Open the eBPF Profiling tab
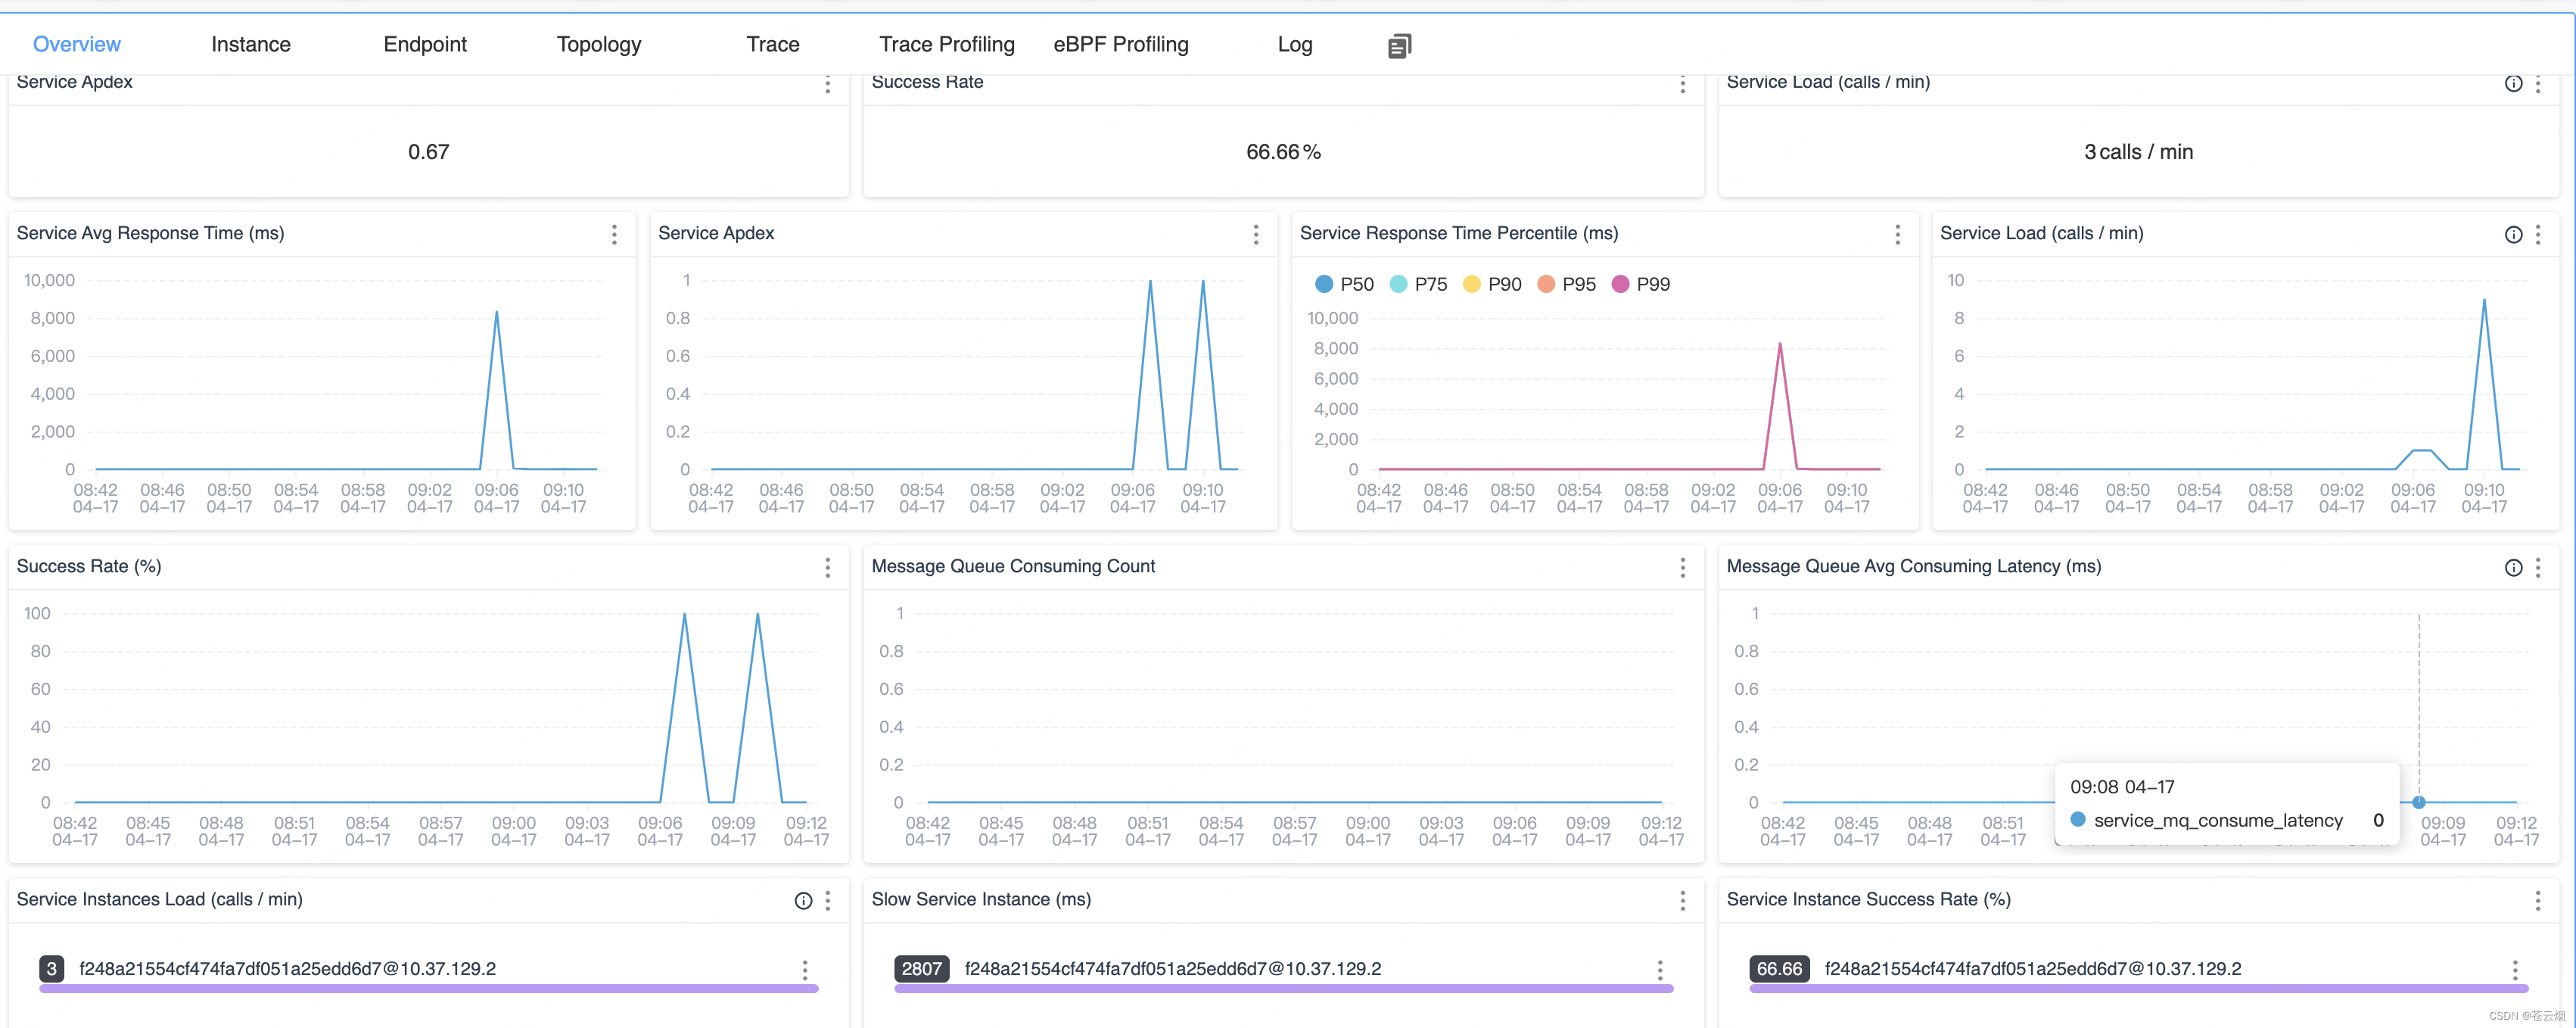The image size is (2576, 1028). [1120, 45]
